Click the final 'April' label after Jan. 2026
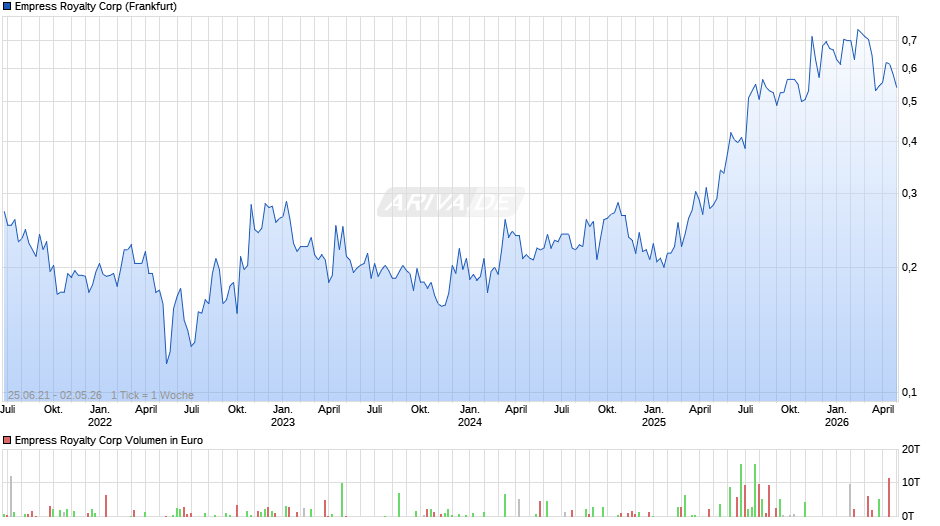Image resolution: width=940 pixels, height=526 pixels. click(883, 410)
